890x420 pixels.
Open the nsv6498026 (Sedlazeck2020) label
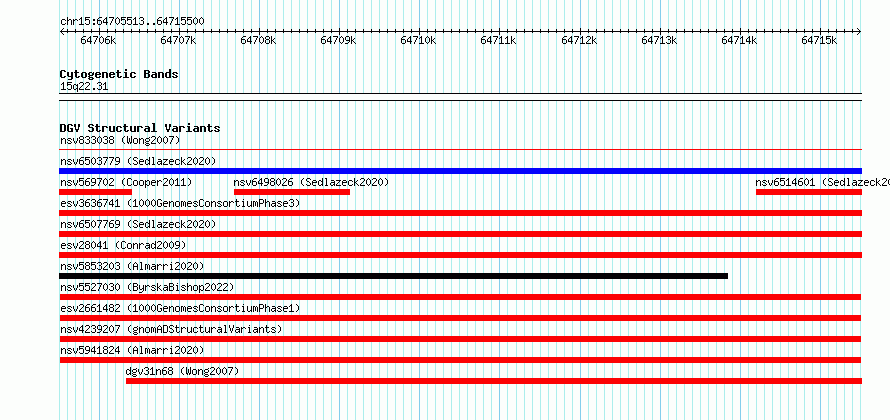click(x=311, y=182)
